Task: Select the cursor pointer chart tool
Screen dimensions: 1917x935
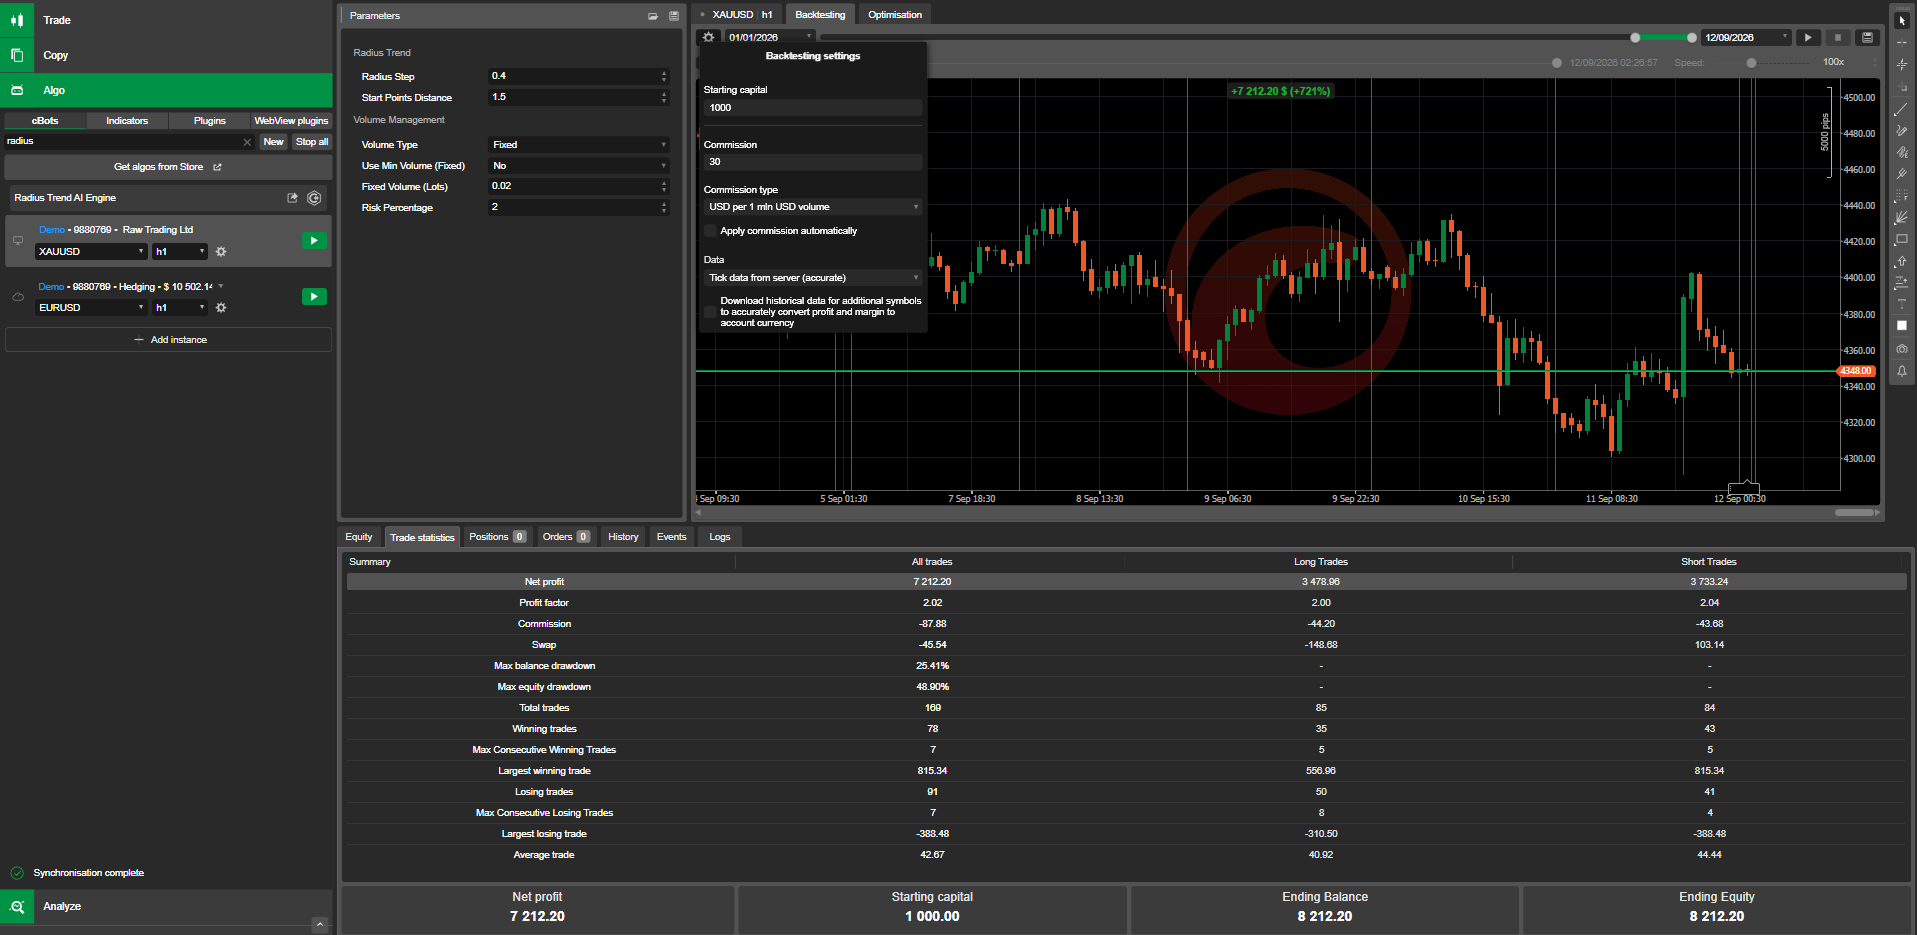Action: (1902, 21)
